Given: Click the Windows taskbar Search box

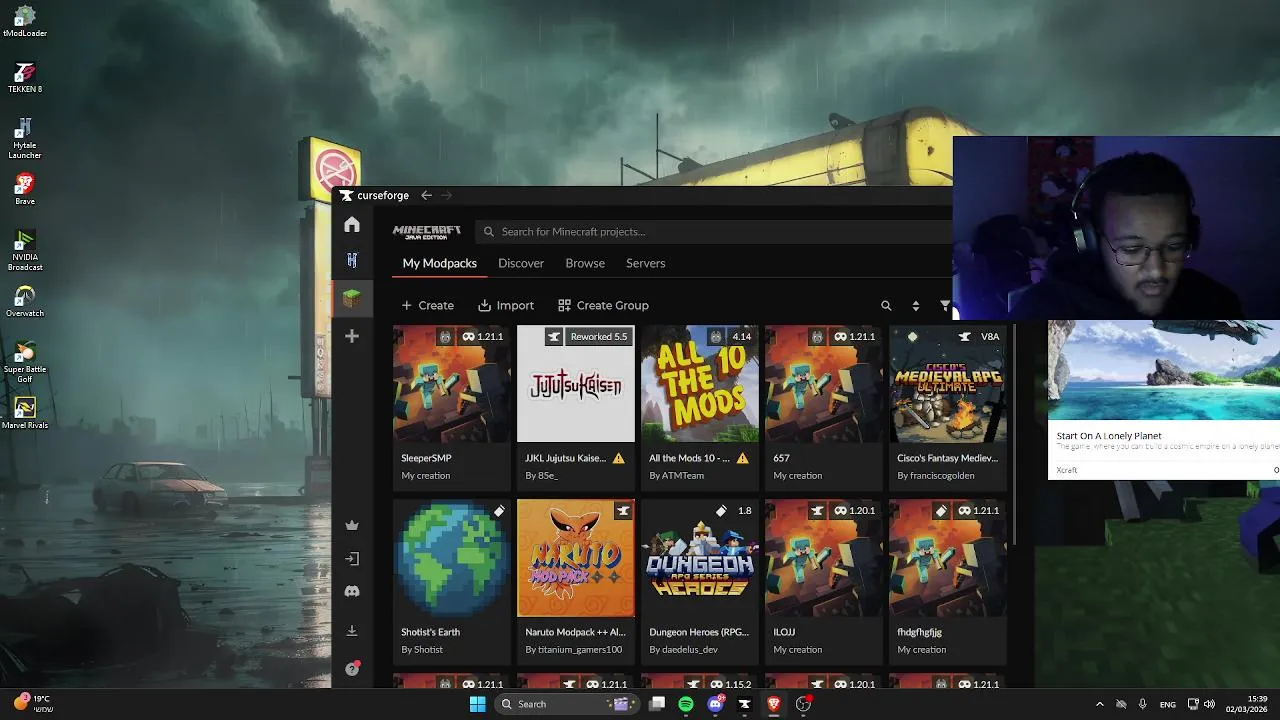Looking at the screenshot, I should pos(567,704).
